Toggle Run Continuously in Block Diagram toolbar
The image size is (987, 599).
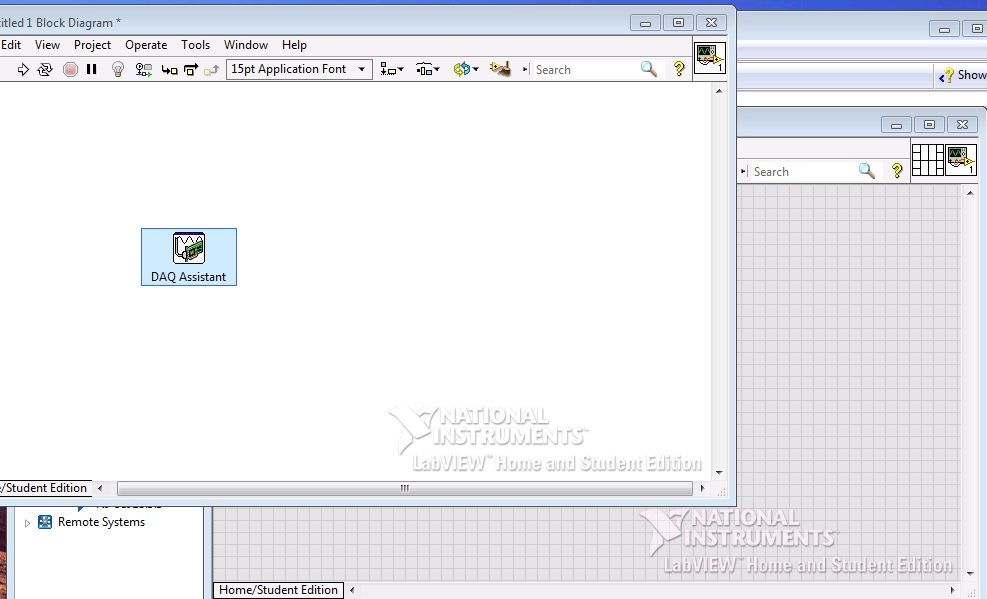[x=45, y=69]
